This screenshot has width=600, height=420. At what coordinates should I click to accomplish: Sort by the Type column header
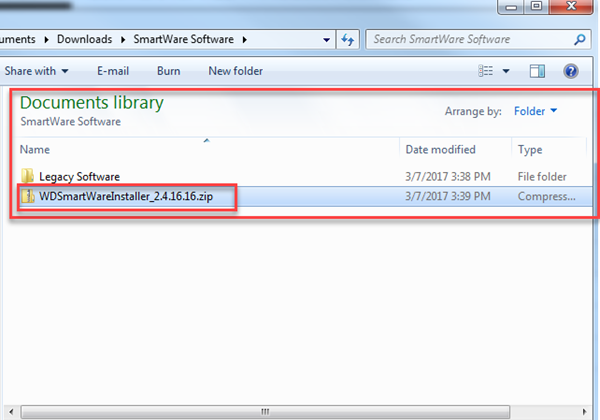tap(548, 149)
